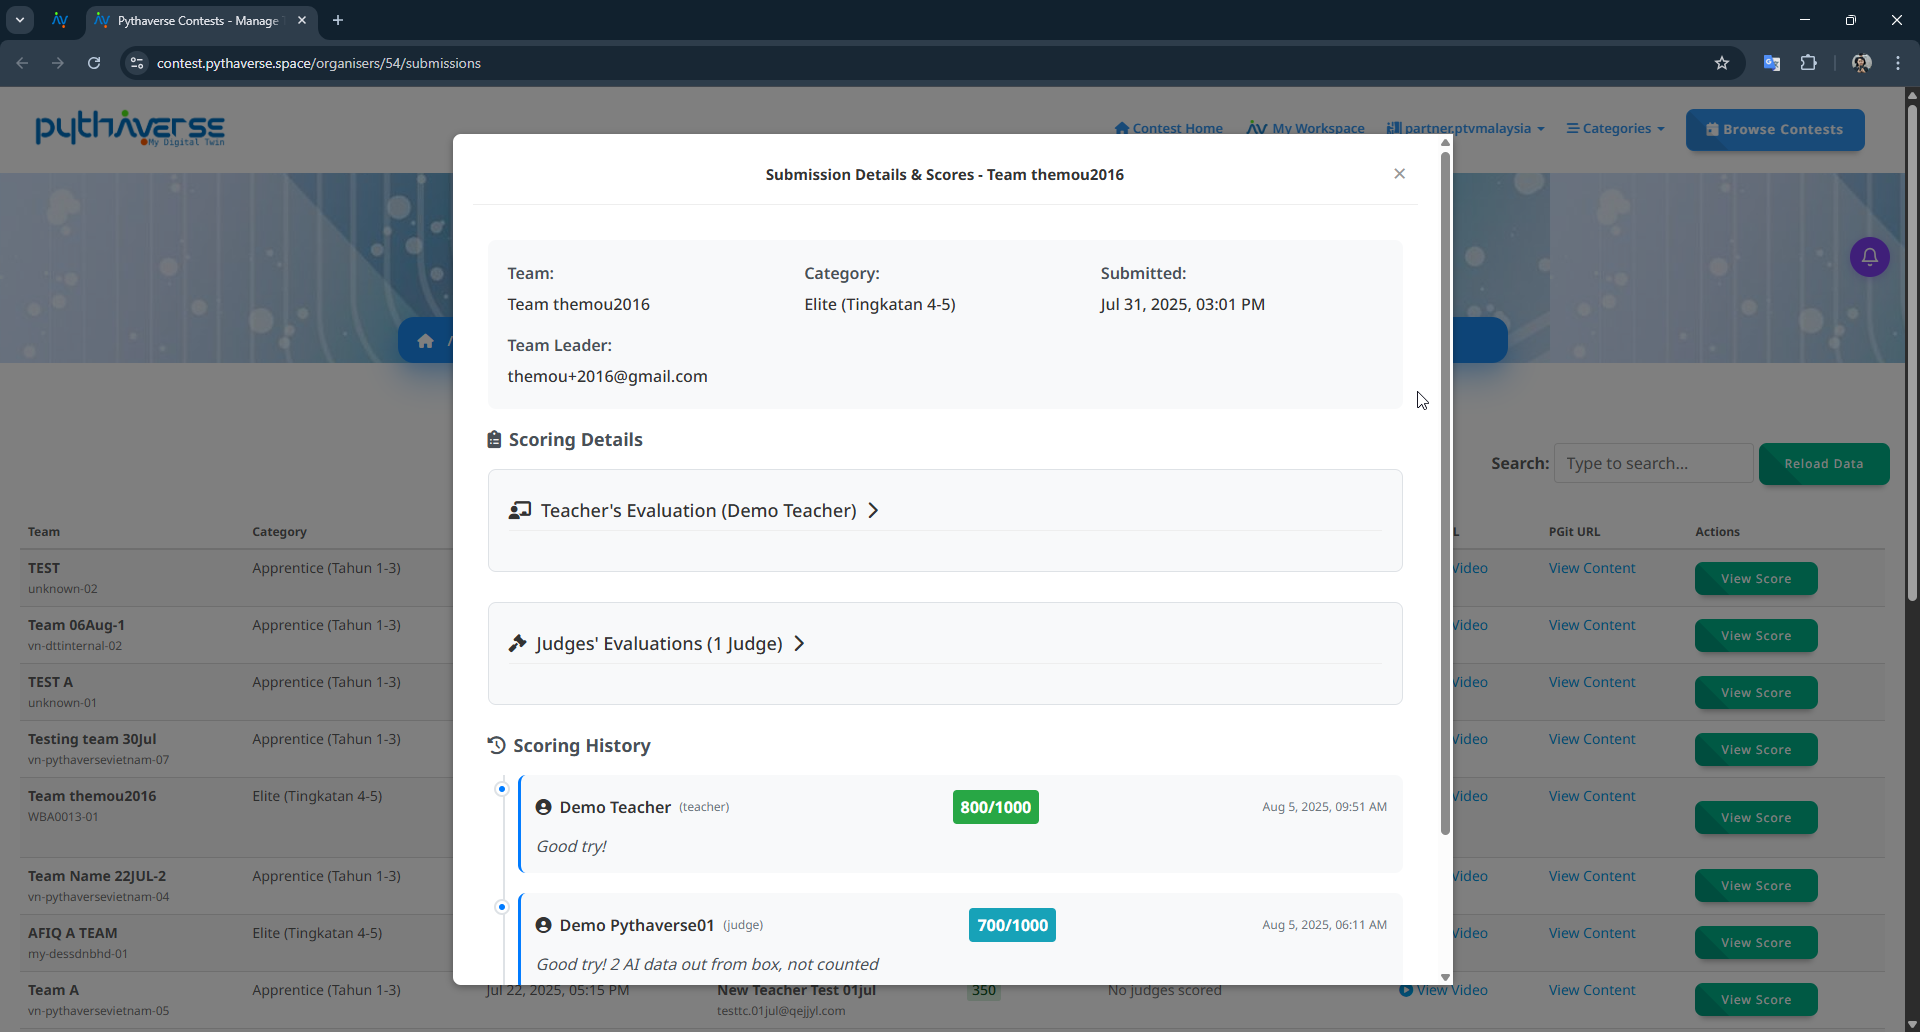This screenshot has height=1032, width=1920.
Task: Click the Scoring Details clipboard icon
Action: pos(494,440)
